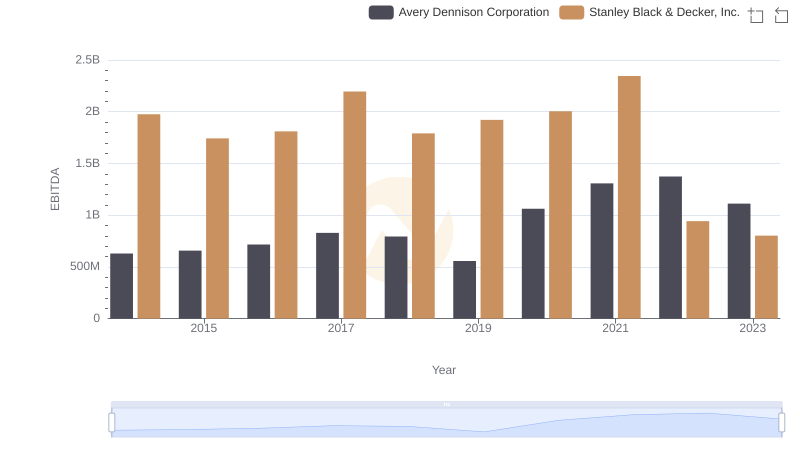
Task: Click the 2.5B y-axis label
Action: [x=88, y=60]
